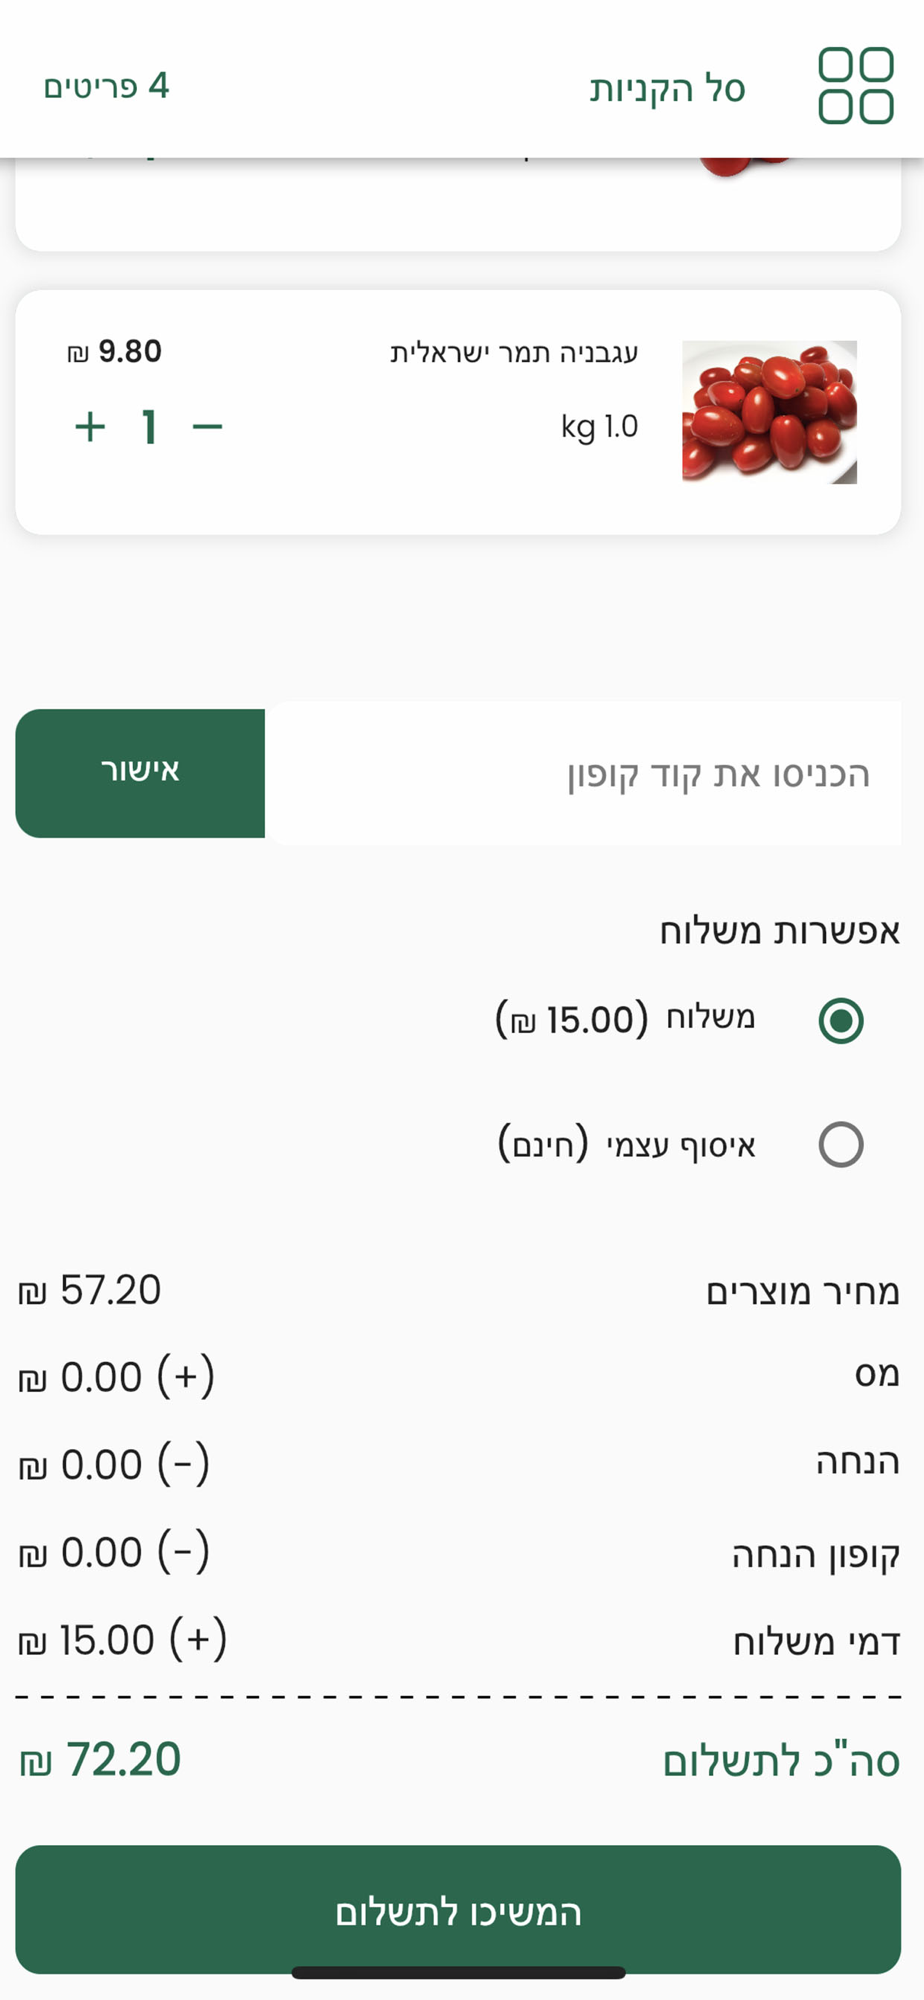Focus the הכניסו את קוד קופון input field
Viewport: 924px width, 2000px height.
click(x=583, y=773)
